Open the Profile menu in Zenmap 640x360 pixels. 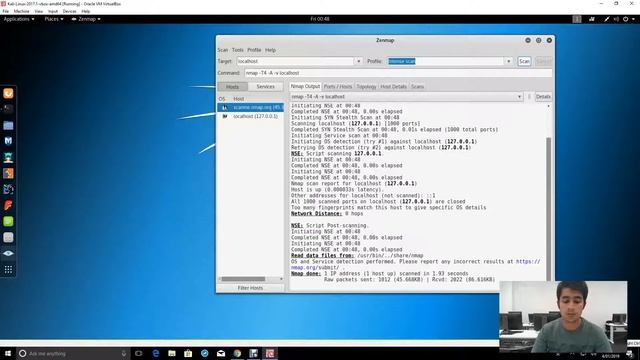click(254, 50)
